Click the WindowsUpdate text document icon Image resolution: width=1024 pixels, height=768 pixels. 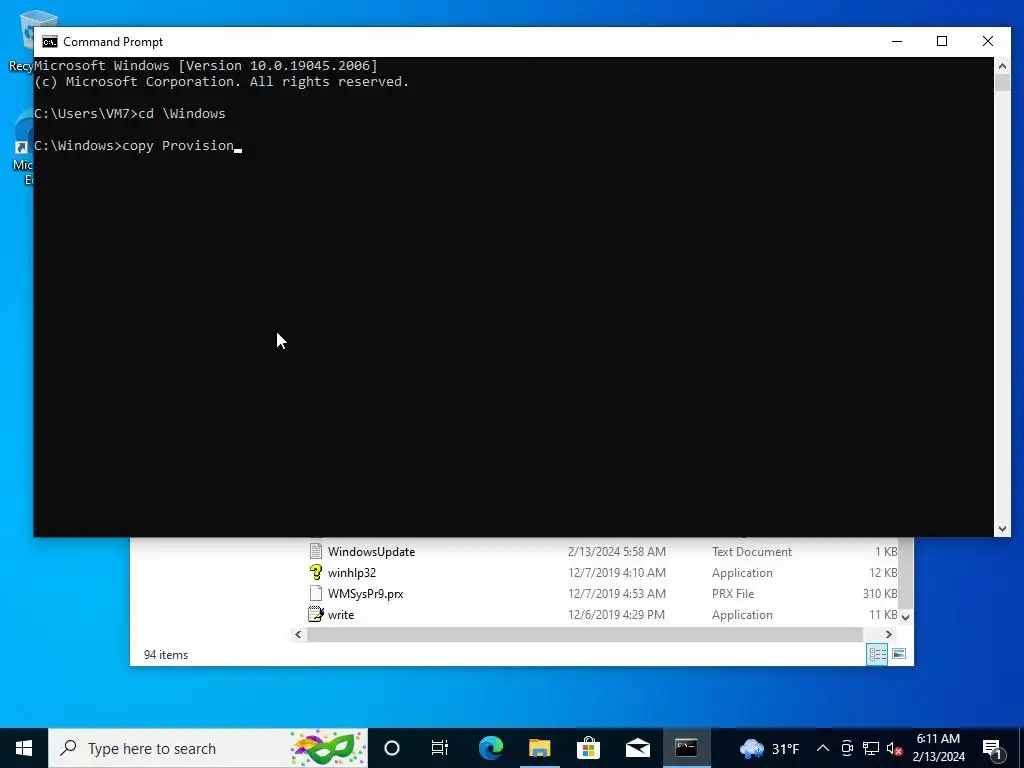click(x=316, y=551)
